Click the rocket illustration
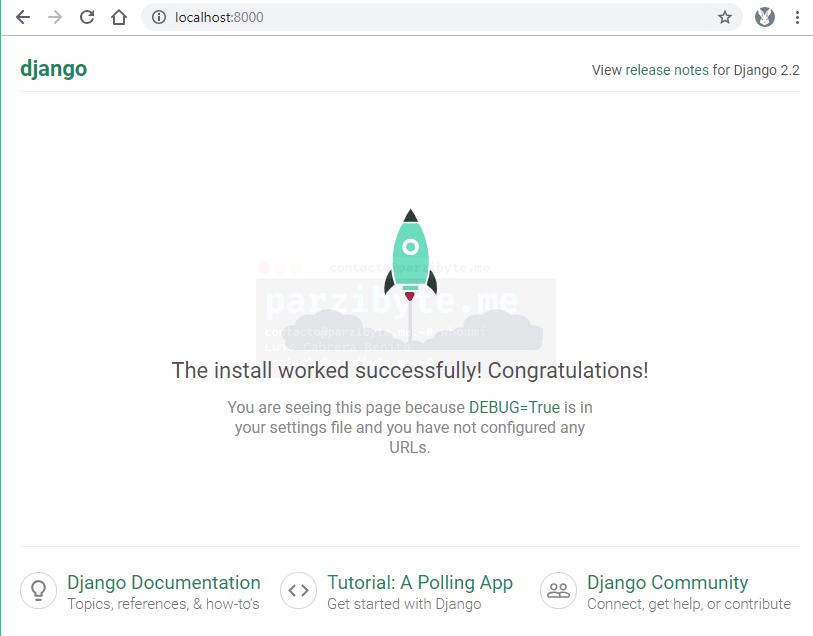This screenshot has width=813, height=636. 410,255
